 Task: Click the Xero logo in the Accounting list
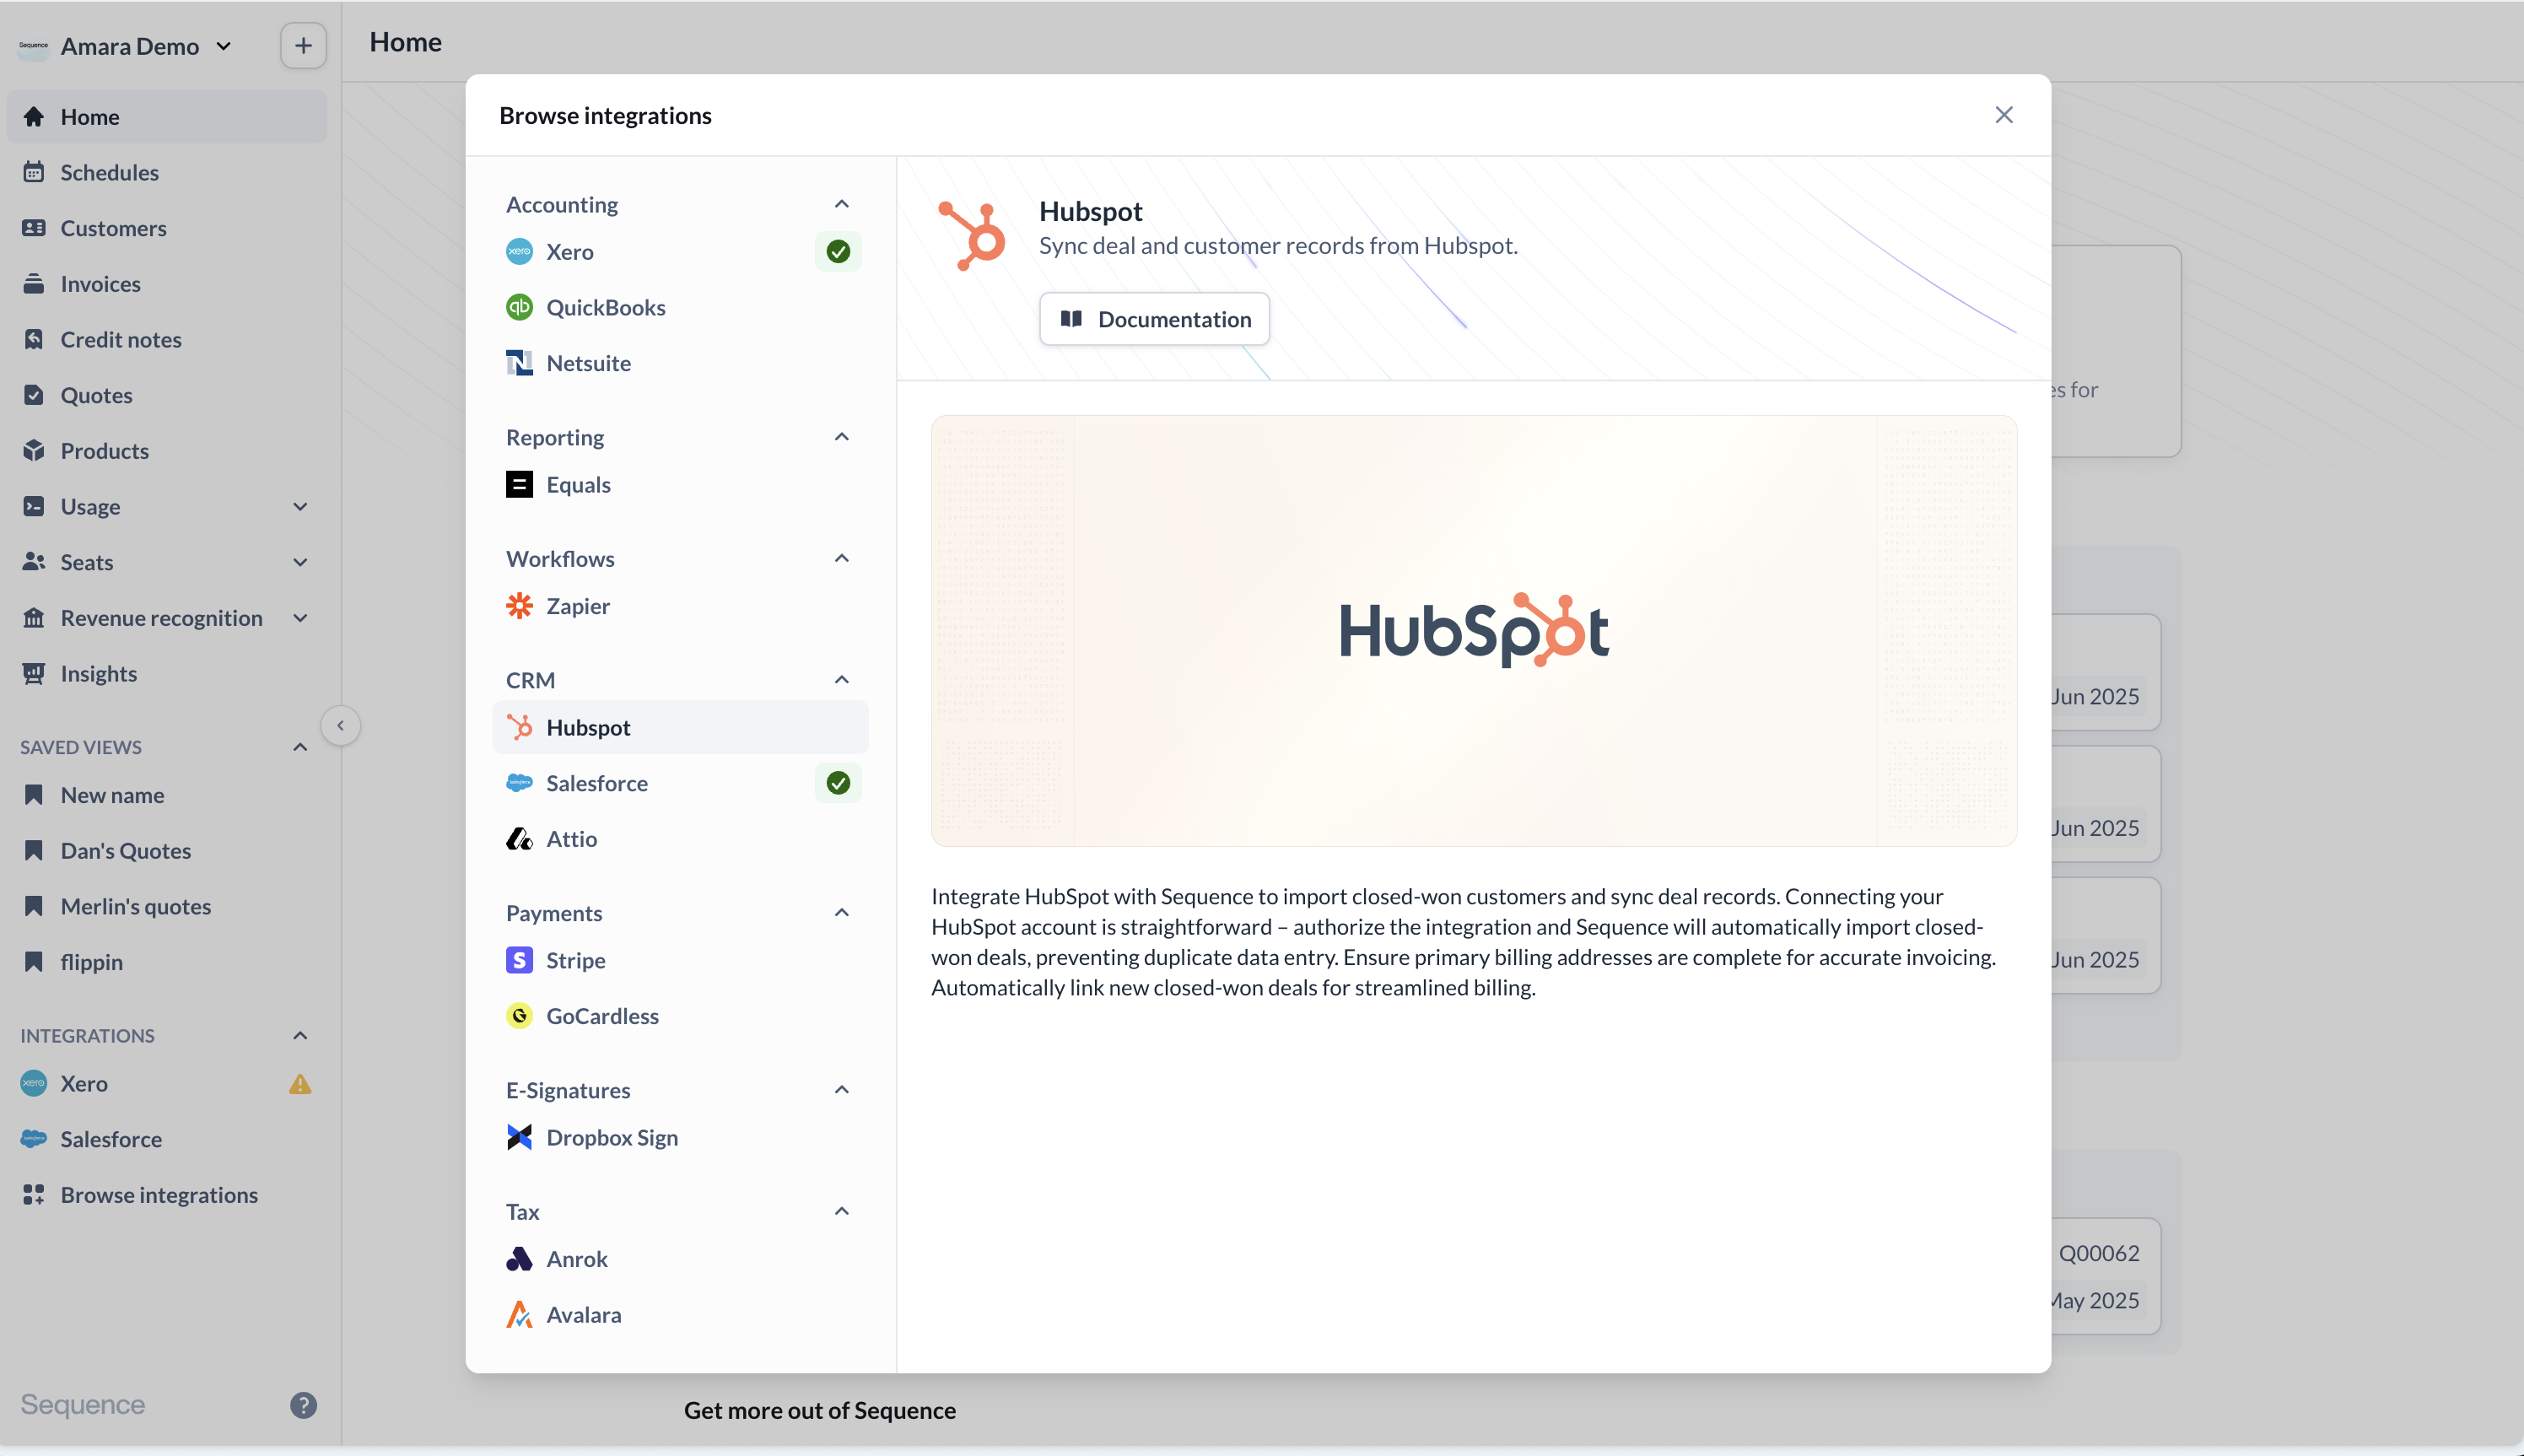tap(519, 252)
